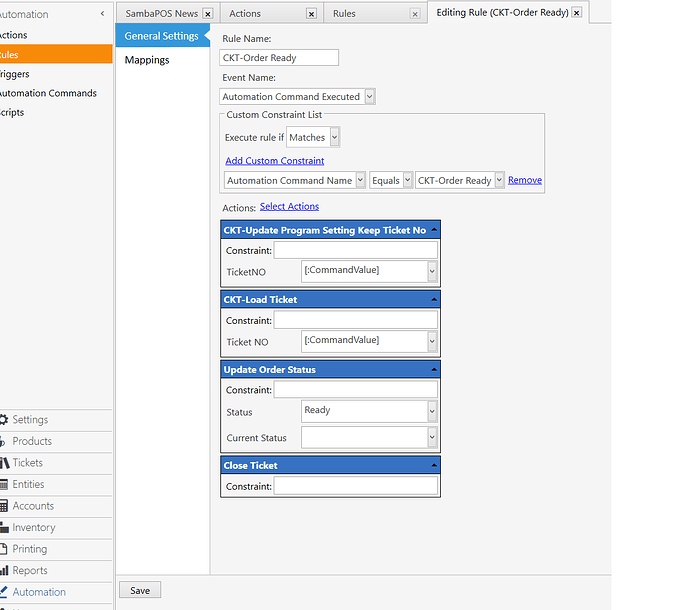Open the Execute rule if Matches dropdown
Viewport: 690px width, 610px height.
(x=334, y=137)
